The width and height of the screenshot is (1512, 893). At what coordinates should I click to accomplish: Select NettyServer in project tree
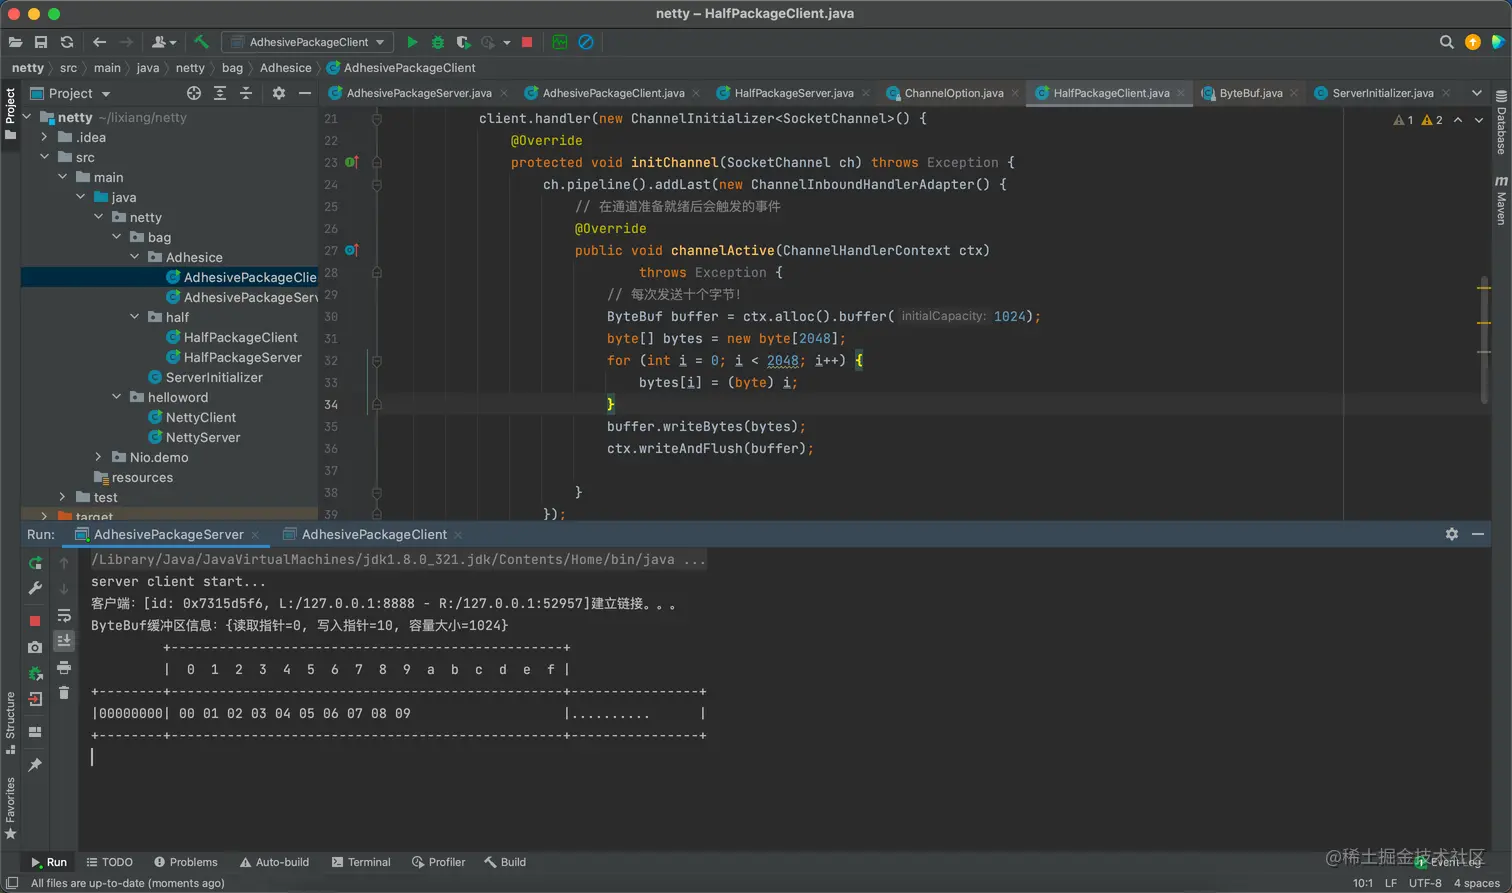pyautogui.click(x=203, y=437)
